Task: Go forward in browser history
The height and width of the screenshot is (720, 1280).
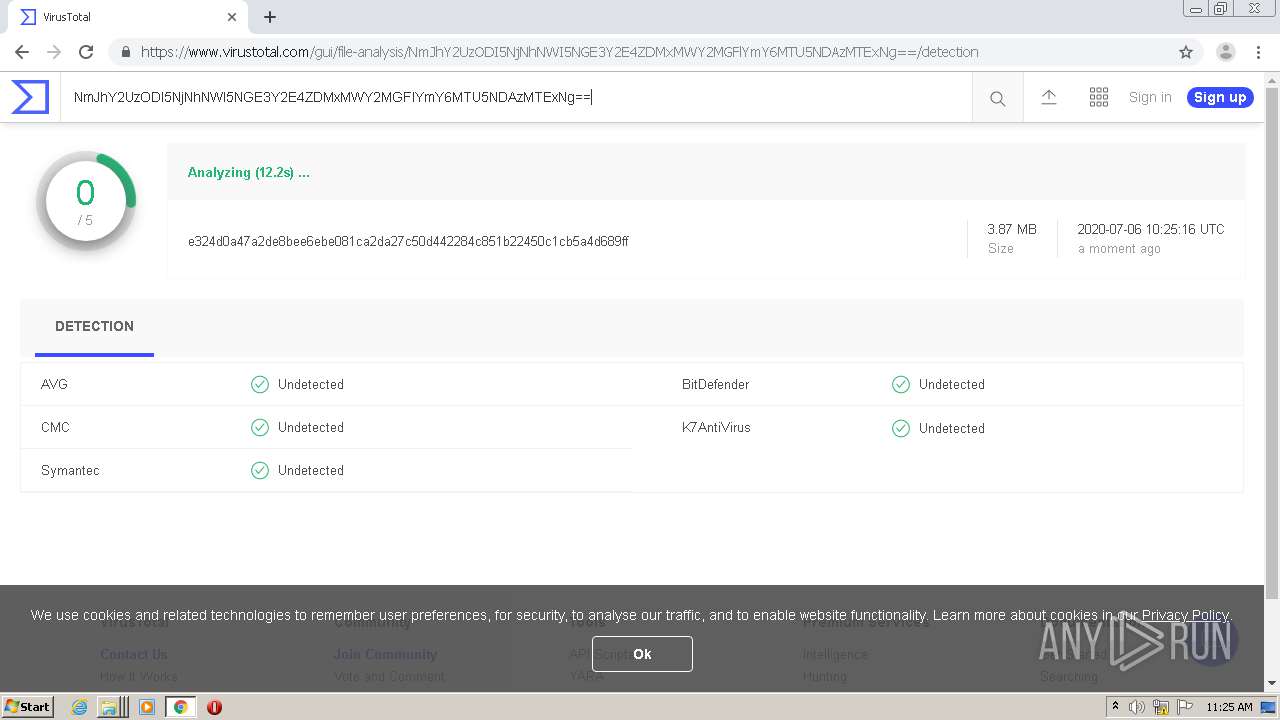Action: tap(54, 52)
